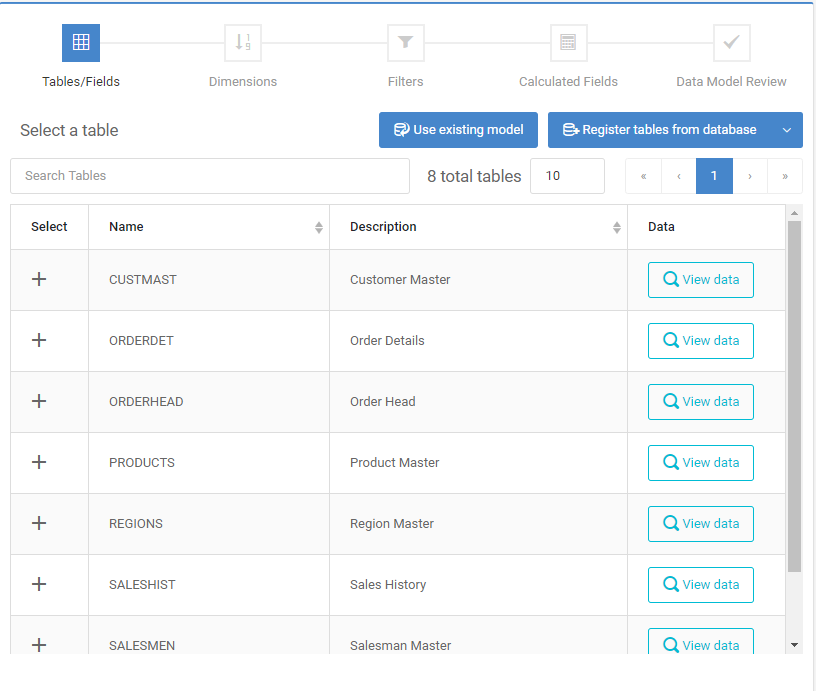
Task: Select the ORDERHEAD table plus toggle
Action: pyautogui.click(x=39, y=401)
